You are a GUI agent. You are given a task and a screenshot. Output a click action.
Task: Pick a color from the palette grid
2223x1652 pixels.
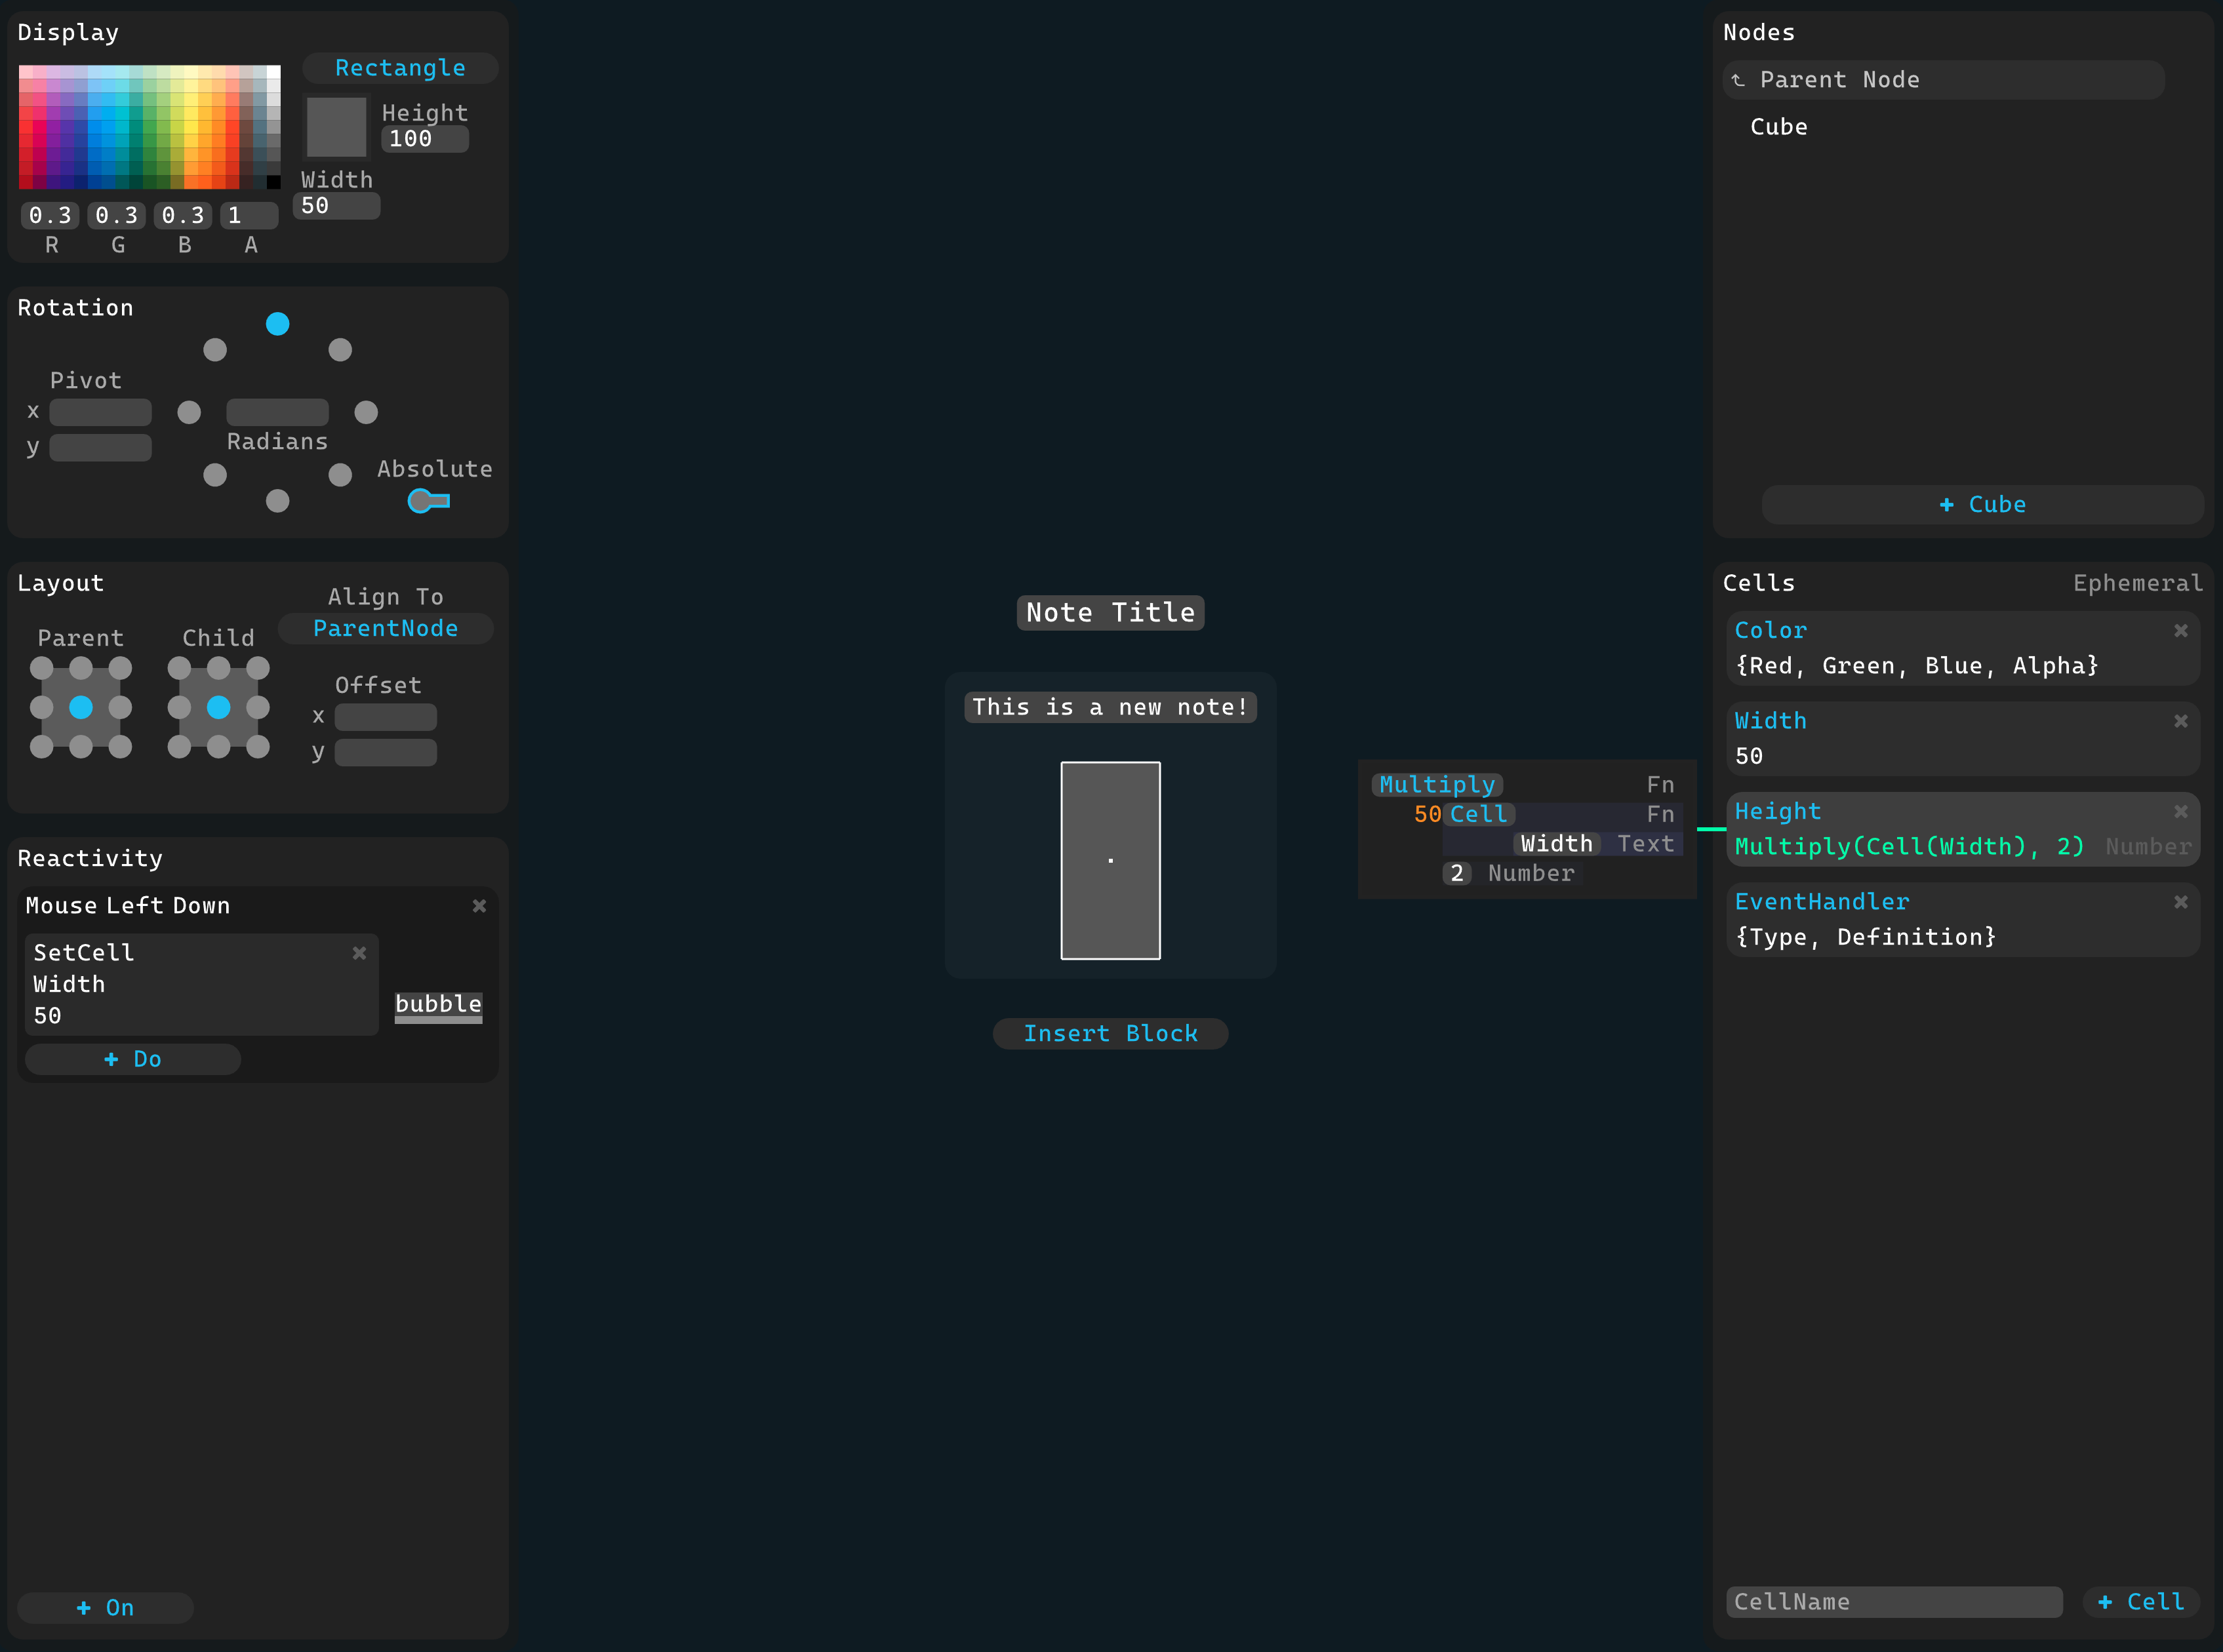point(150,127)
